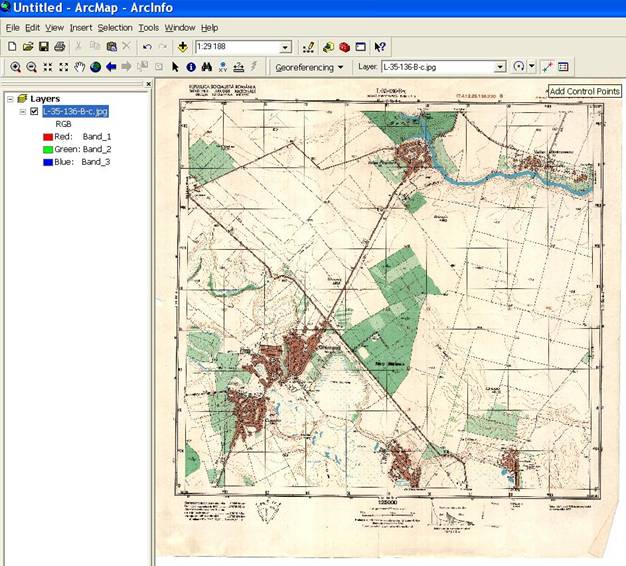Select the Pan hand tool
The width and height of the screenshot is (626, 566).
(79, 67)
